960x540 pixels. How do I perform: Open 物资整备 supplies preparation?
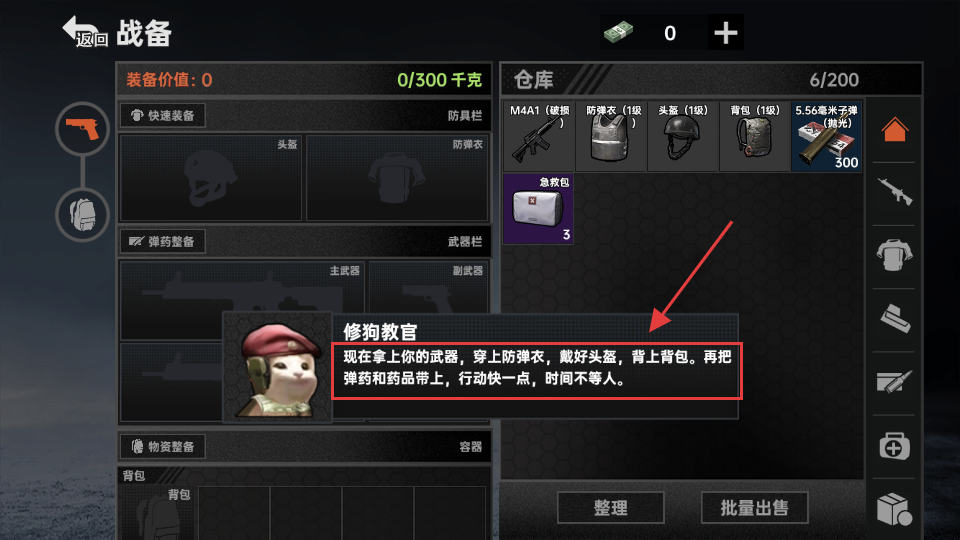click(163, 447)
